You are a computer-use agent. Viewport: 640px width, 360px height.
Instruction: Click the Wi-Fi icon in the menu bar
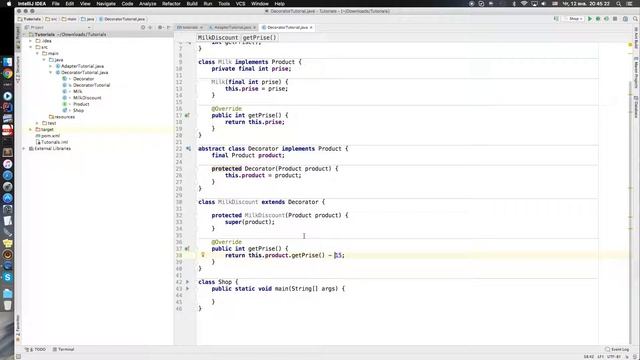[x=524, y=4]
